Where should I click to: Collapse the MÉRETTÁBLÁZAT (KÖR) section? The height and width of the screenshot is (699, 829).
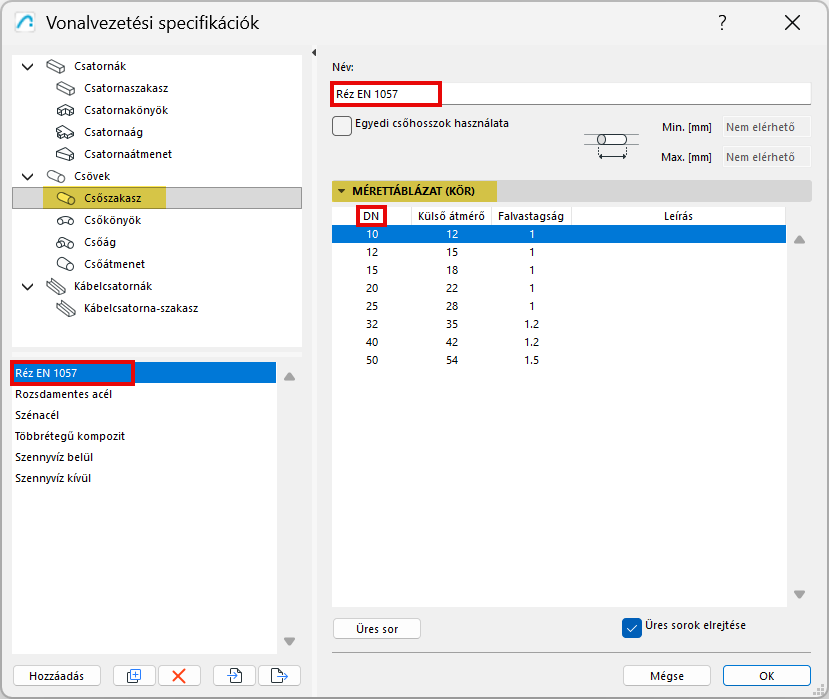click(342, 191)
